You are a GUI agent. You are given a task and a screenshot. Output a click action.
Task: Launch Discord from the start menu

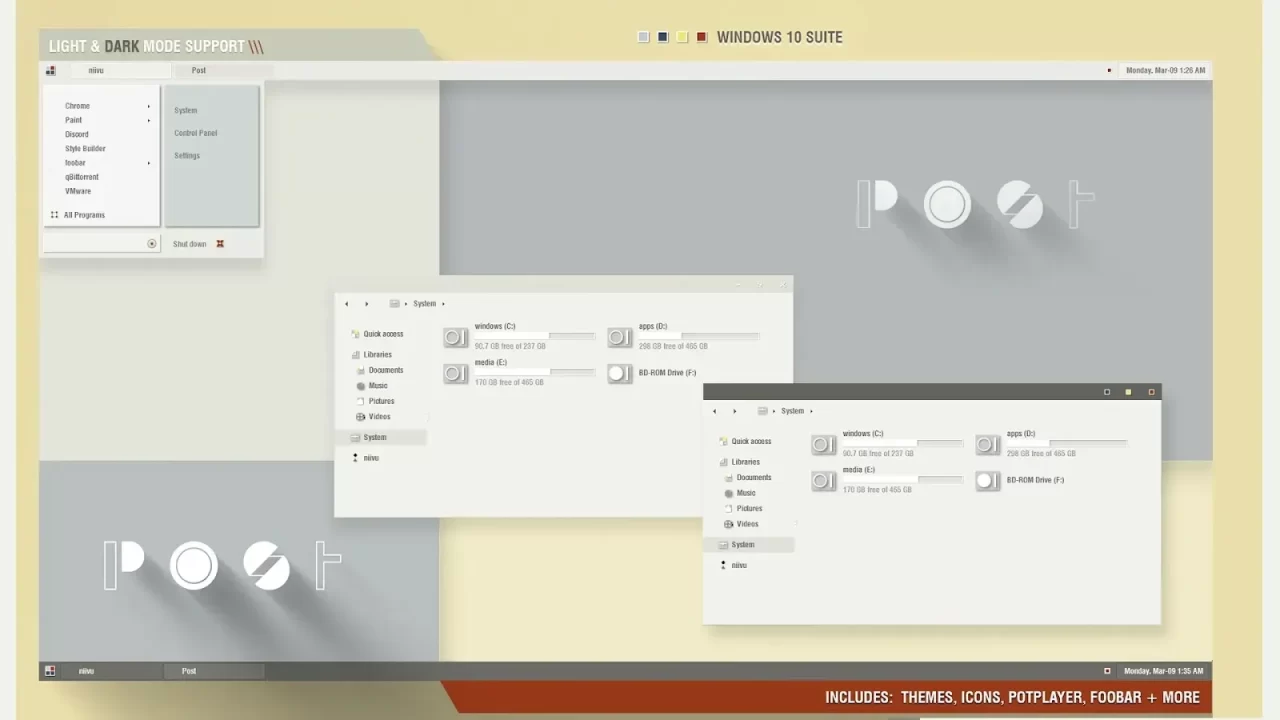(77, 134)
